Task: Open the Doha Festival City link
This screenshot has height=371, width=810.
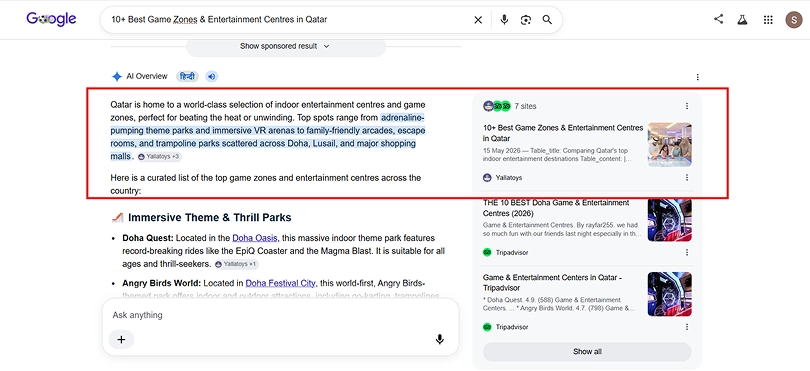Action: [x=280, y=283]
